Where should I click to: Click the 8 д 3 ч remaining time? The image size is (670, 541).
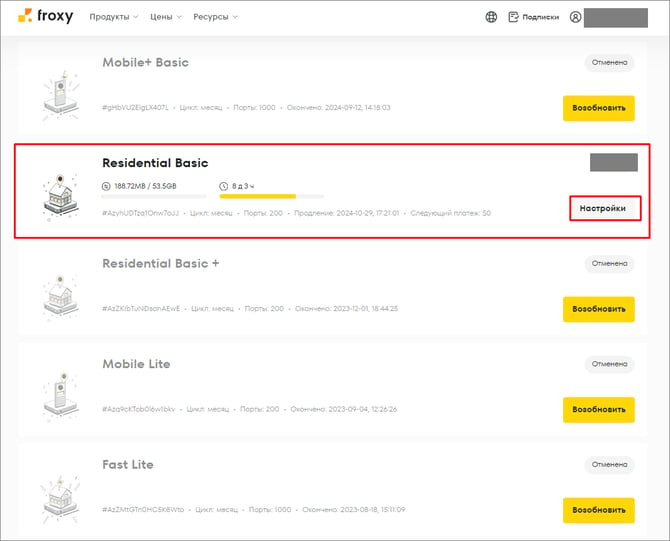click(243, 186)
